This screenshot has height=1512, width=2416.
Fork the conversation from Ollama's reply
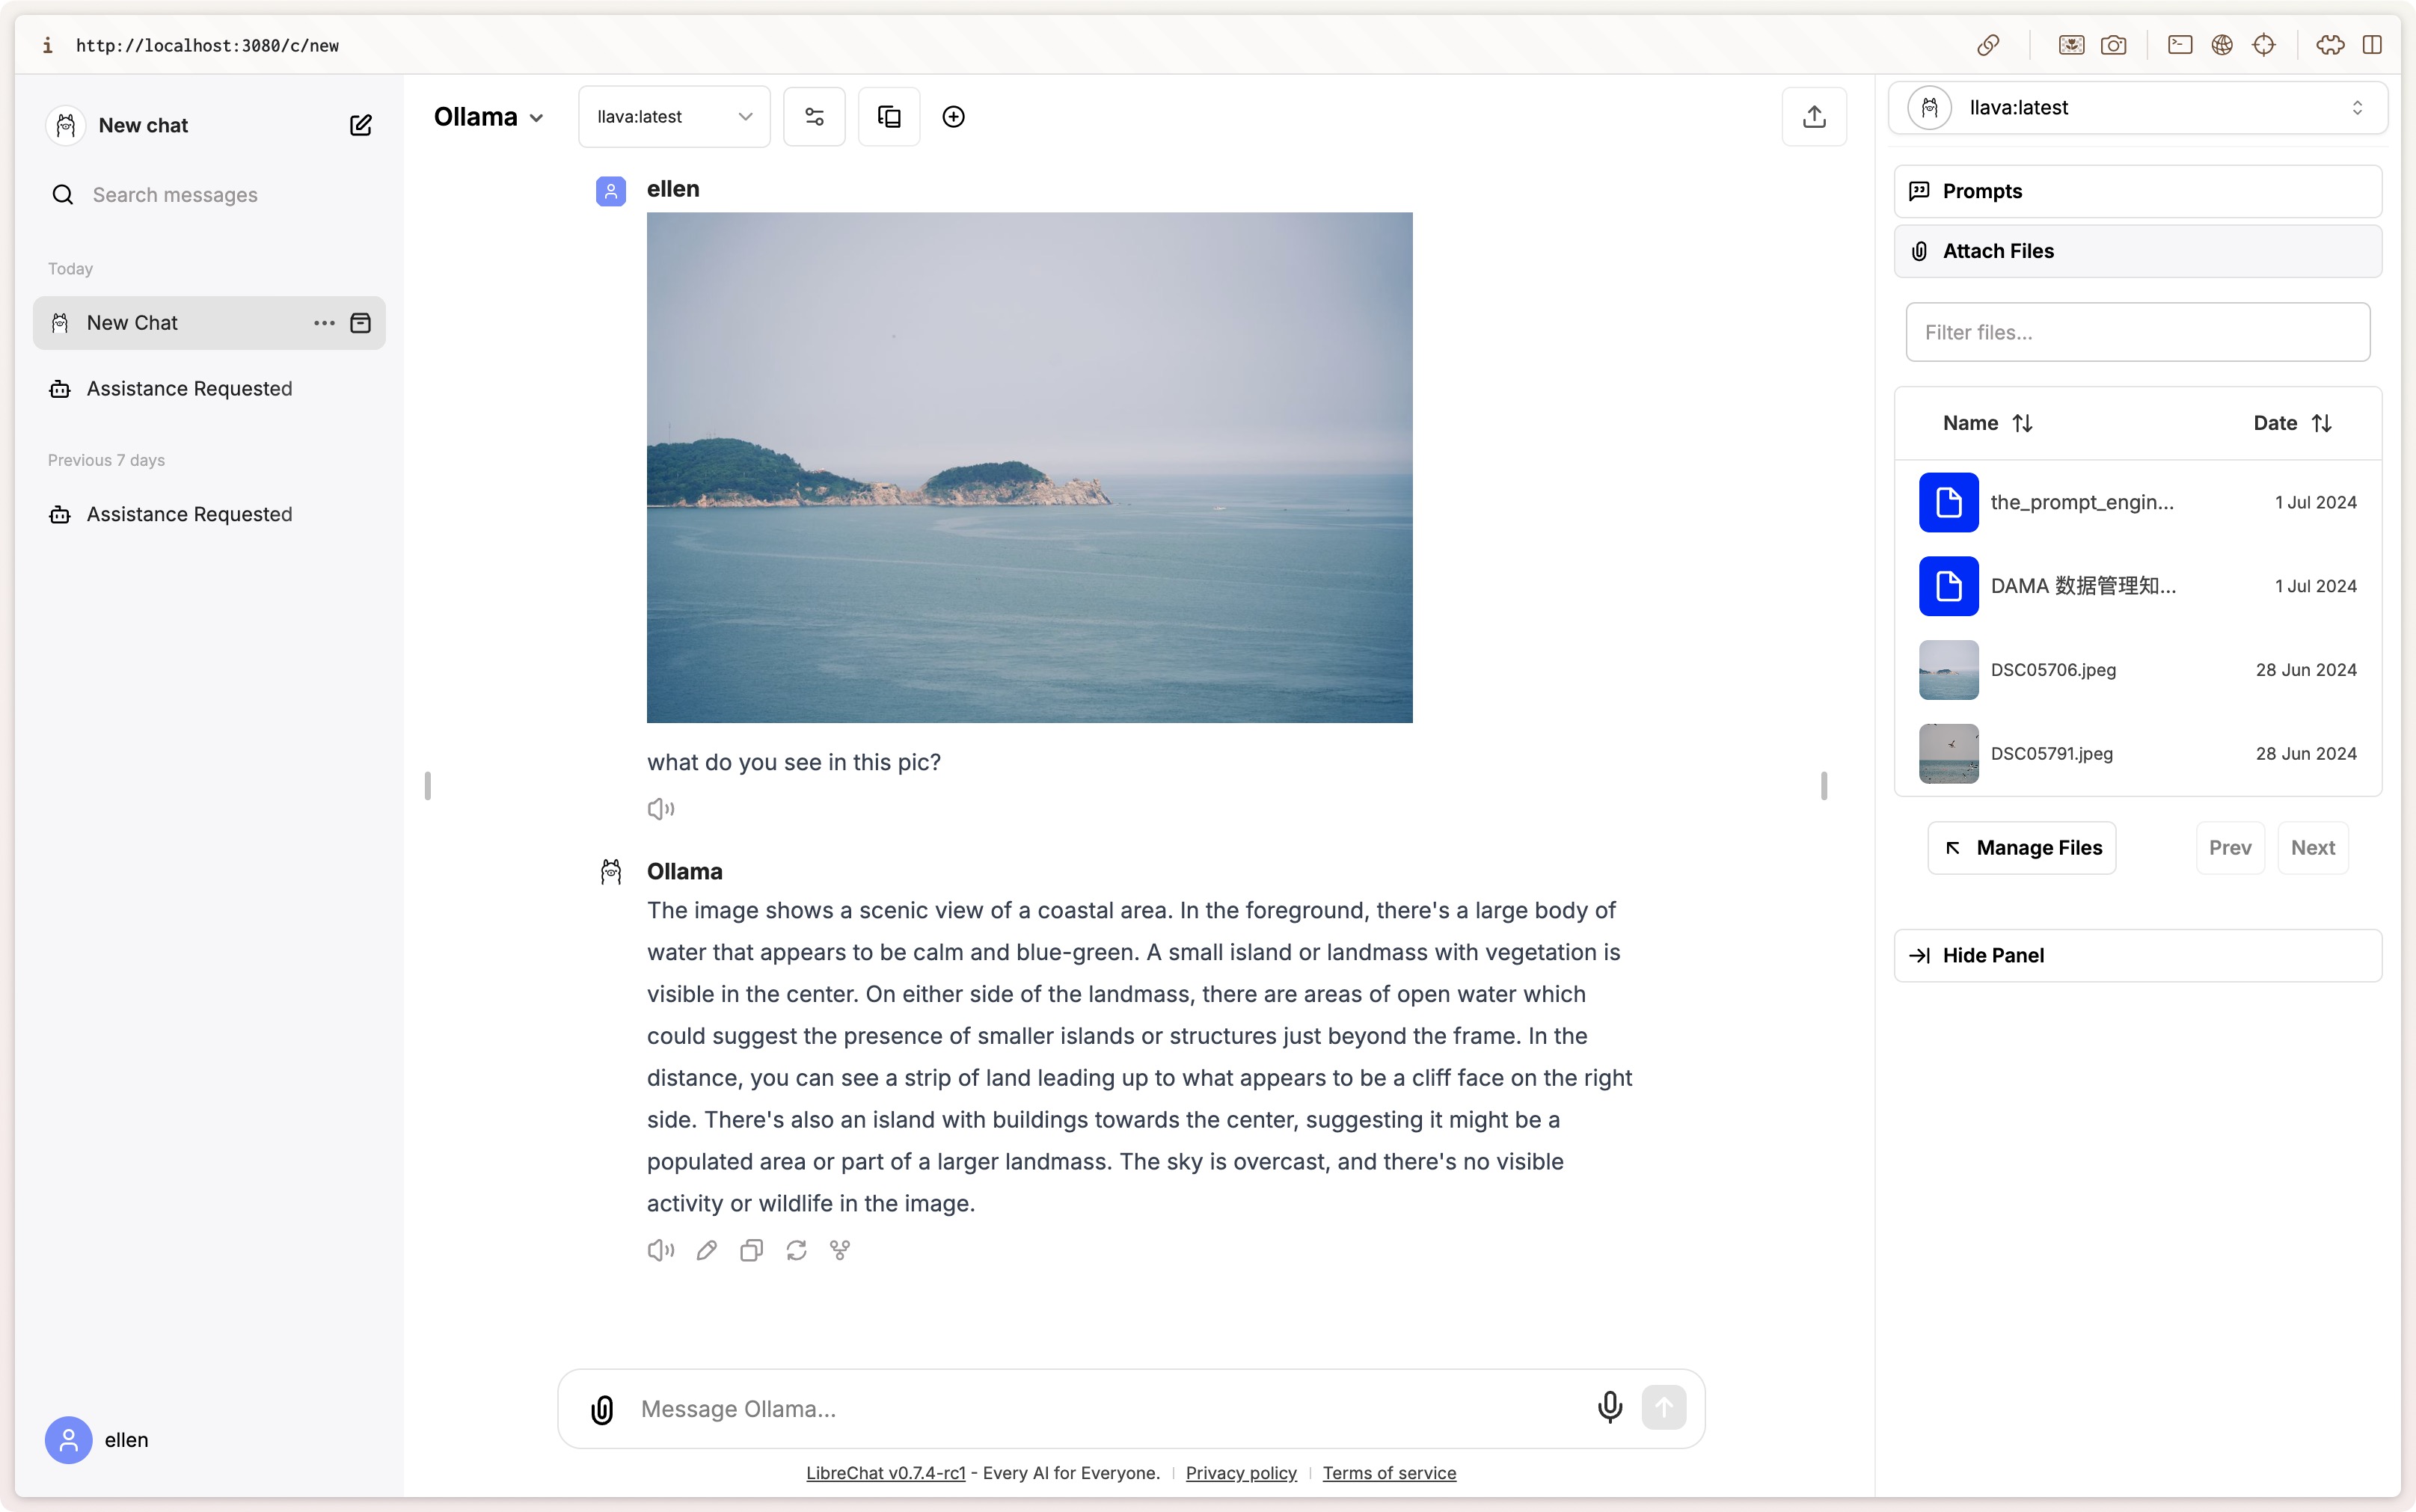point(840,1250)
